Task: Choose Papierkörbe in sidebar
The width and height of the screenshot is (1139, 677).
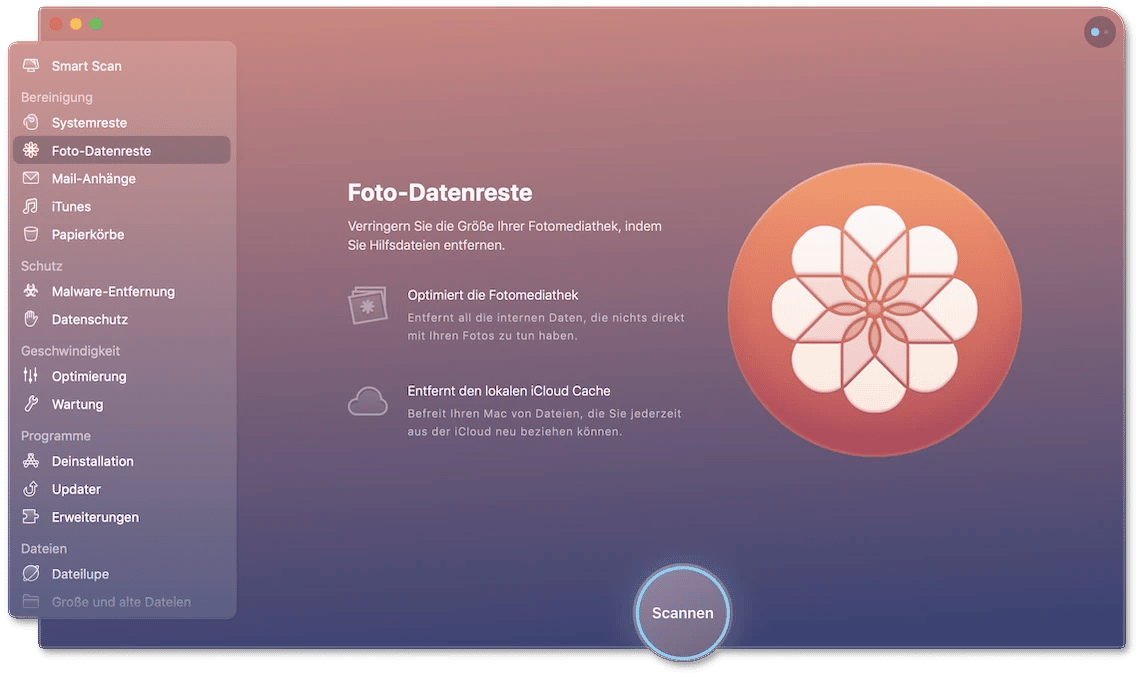Action: pos(121,234)
